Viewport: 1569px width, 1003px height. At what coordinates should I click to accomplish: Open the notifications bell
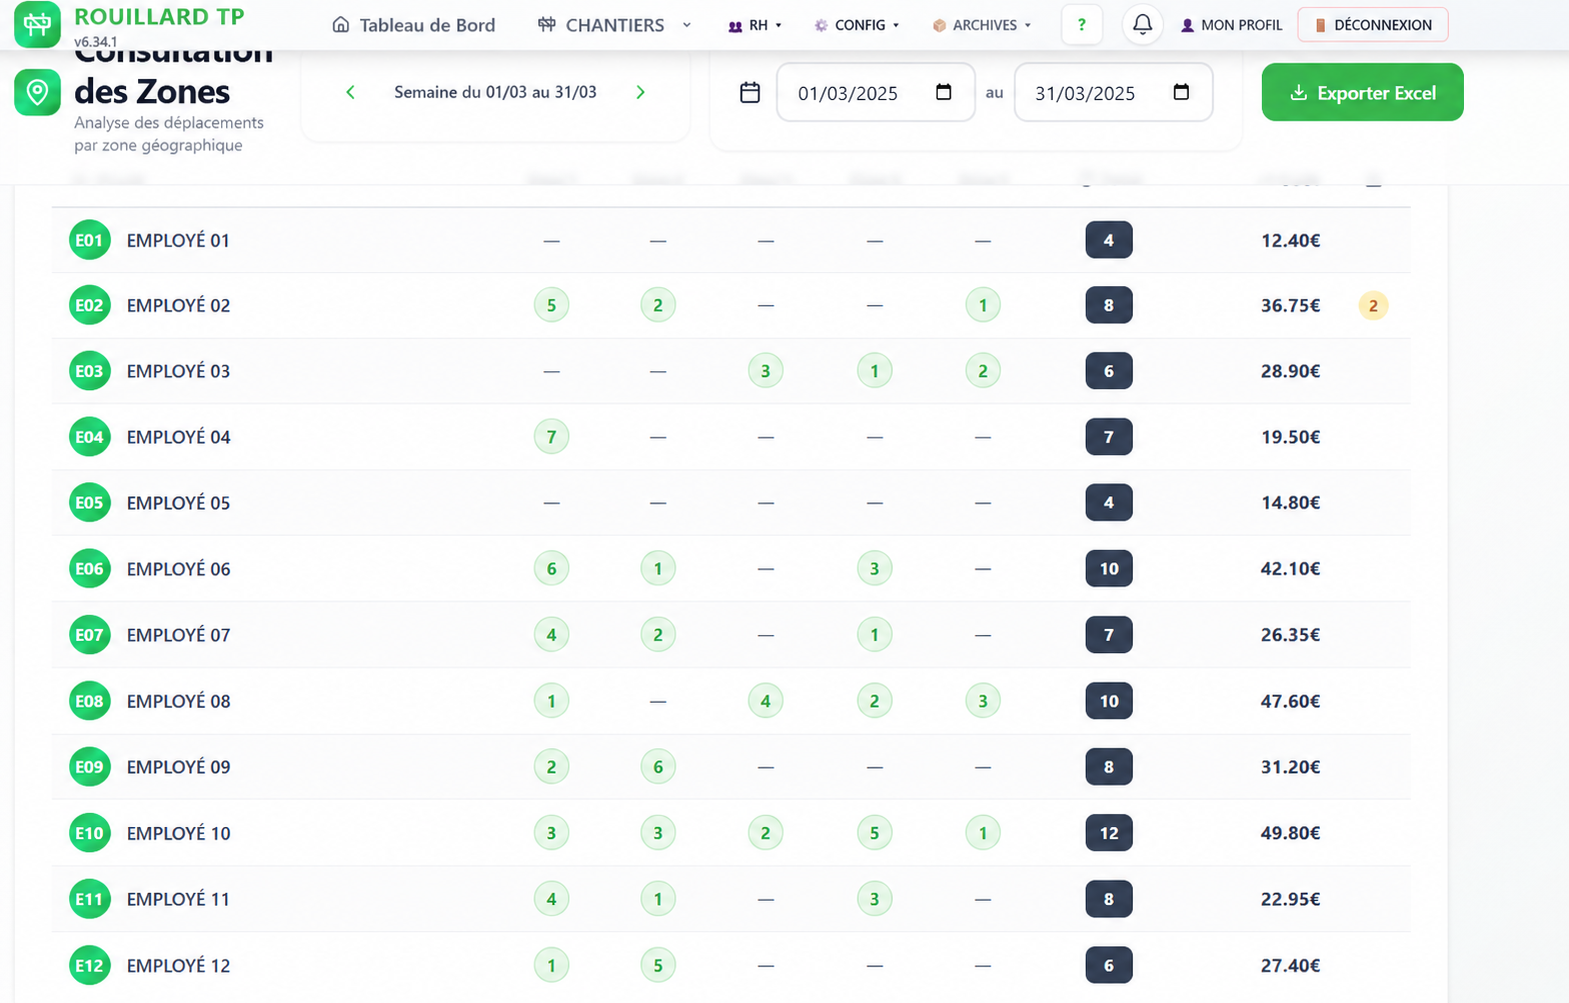[x=1142, y=25]
